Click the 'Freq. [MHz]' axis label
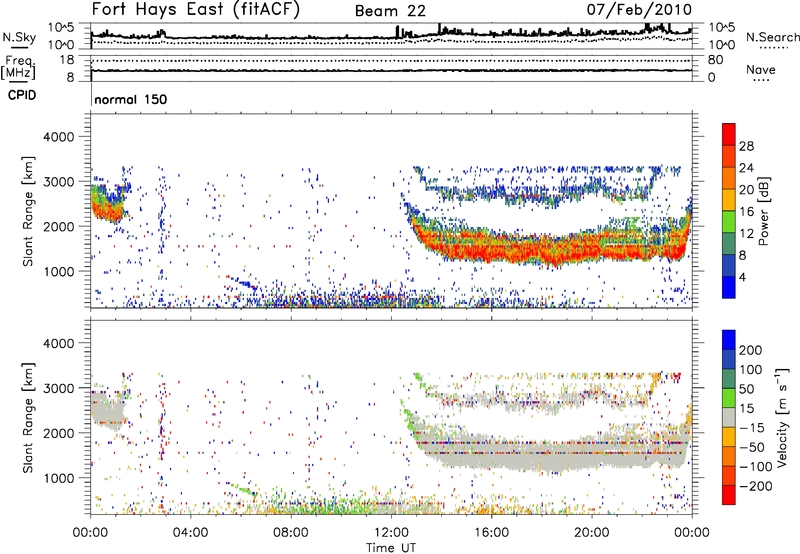This screenshot has width=800, height=554. 18,68
